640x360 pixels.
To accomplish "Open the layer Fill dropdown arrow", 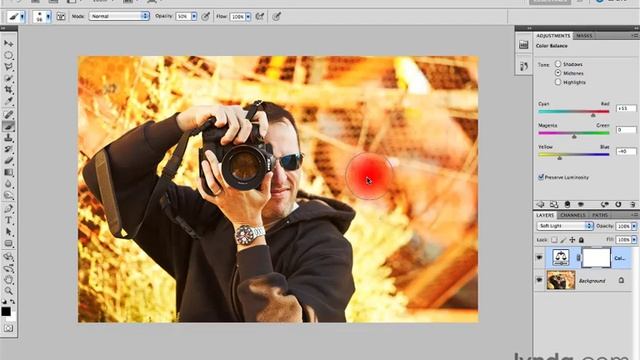I will click(634, 240).
